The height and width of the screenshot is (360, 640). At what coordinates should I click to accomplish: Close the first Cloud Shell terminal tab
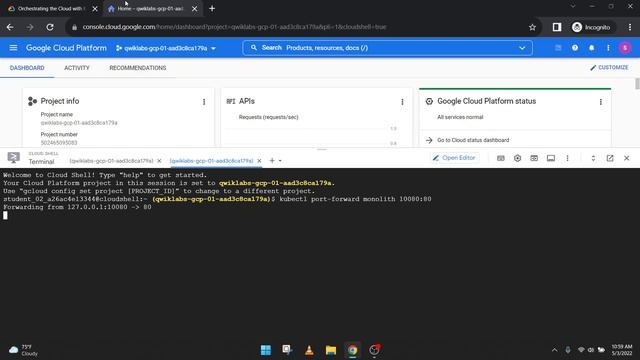click(159, 161)
